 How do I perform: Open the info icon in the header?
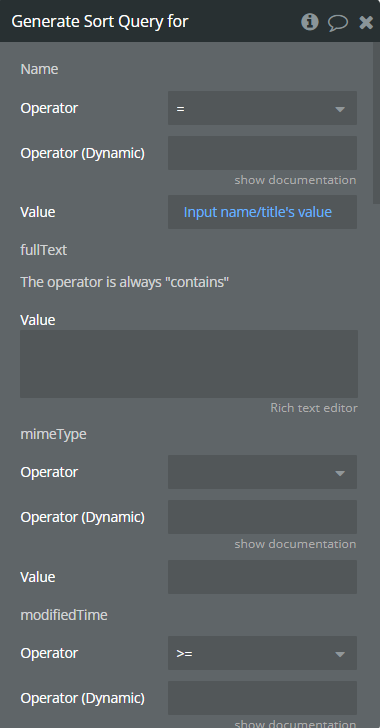(x=310, y=22)
